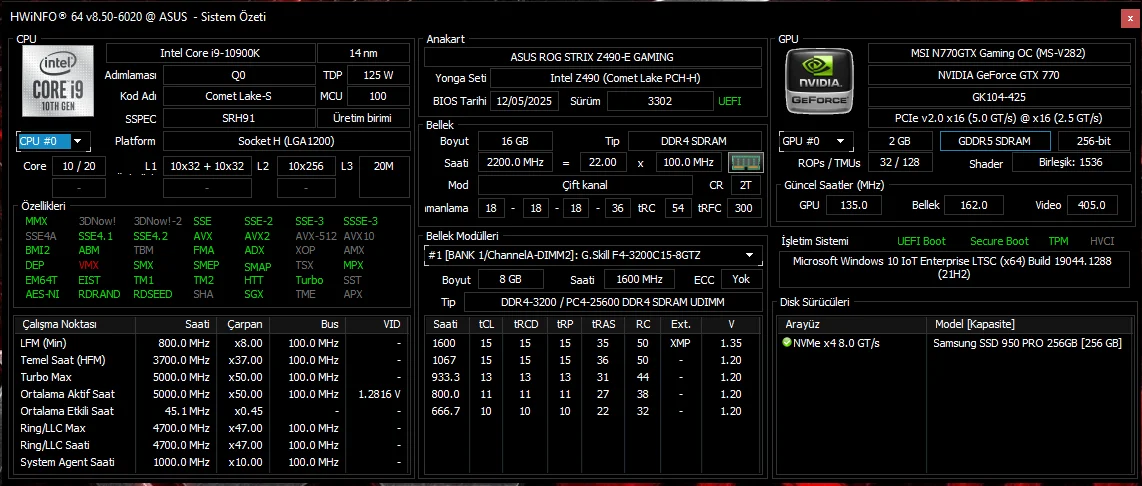Click the Intel Z490 chipset field
Image resolution: width=1142 pixels, height=486 pixels.
click(626, 79)
